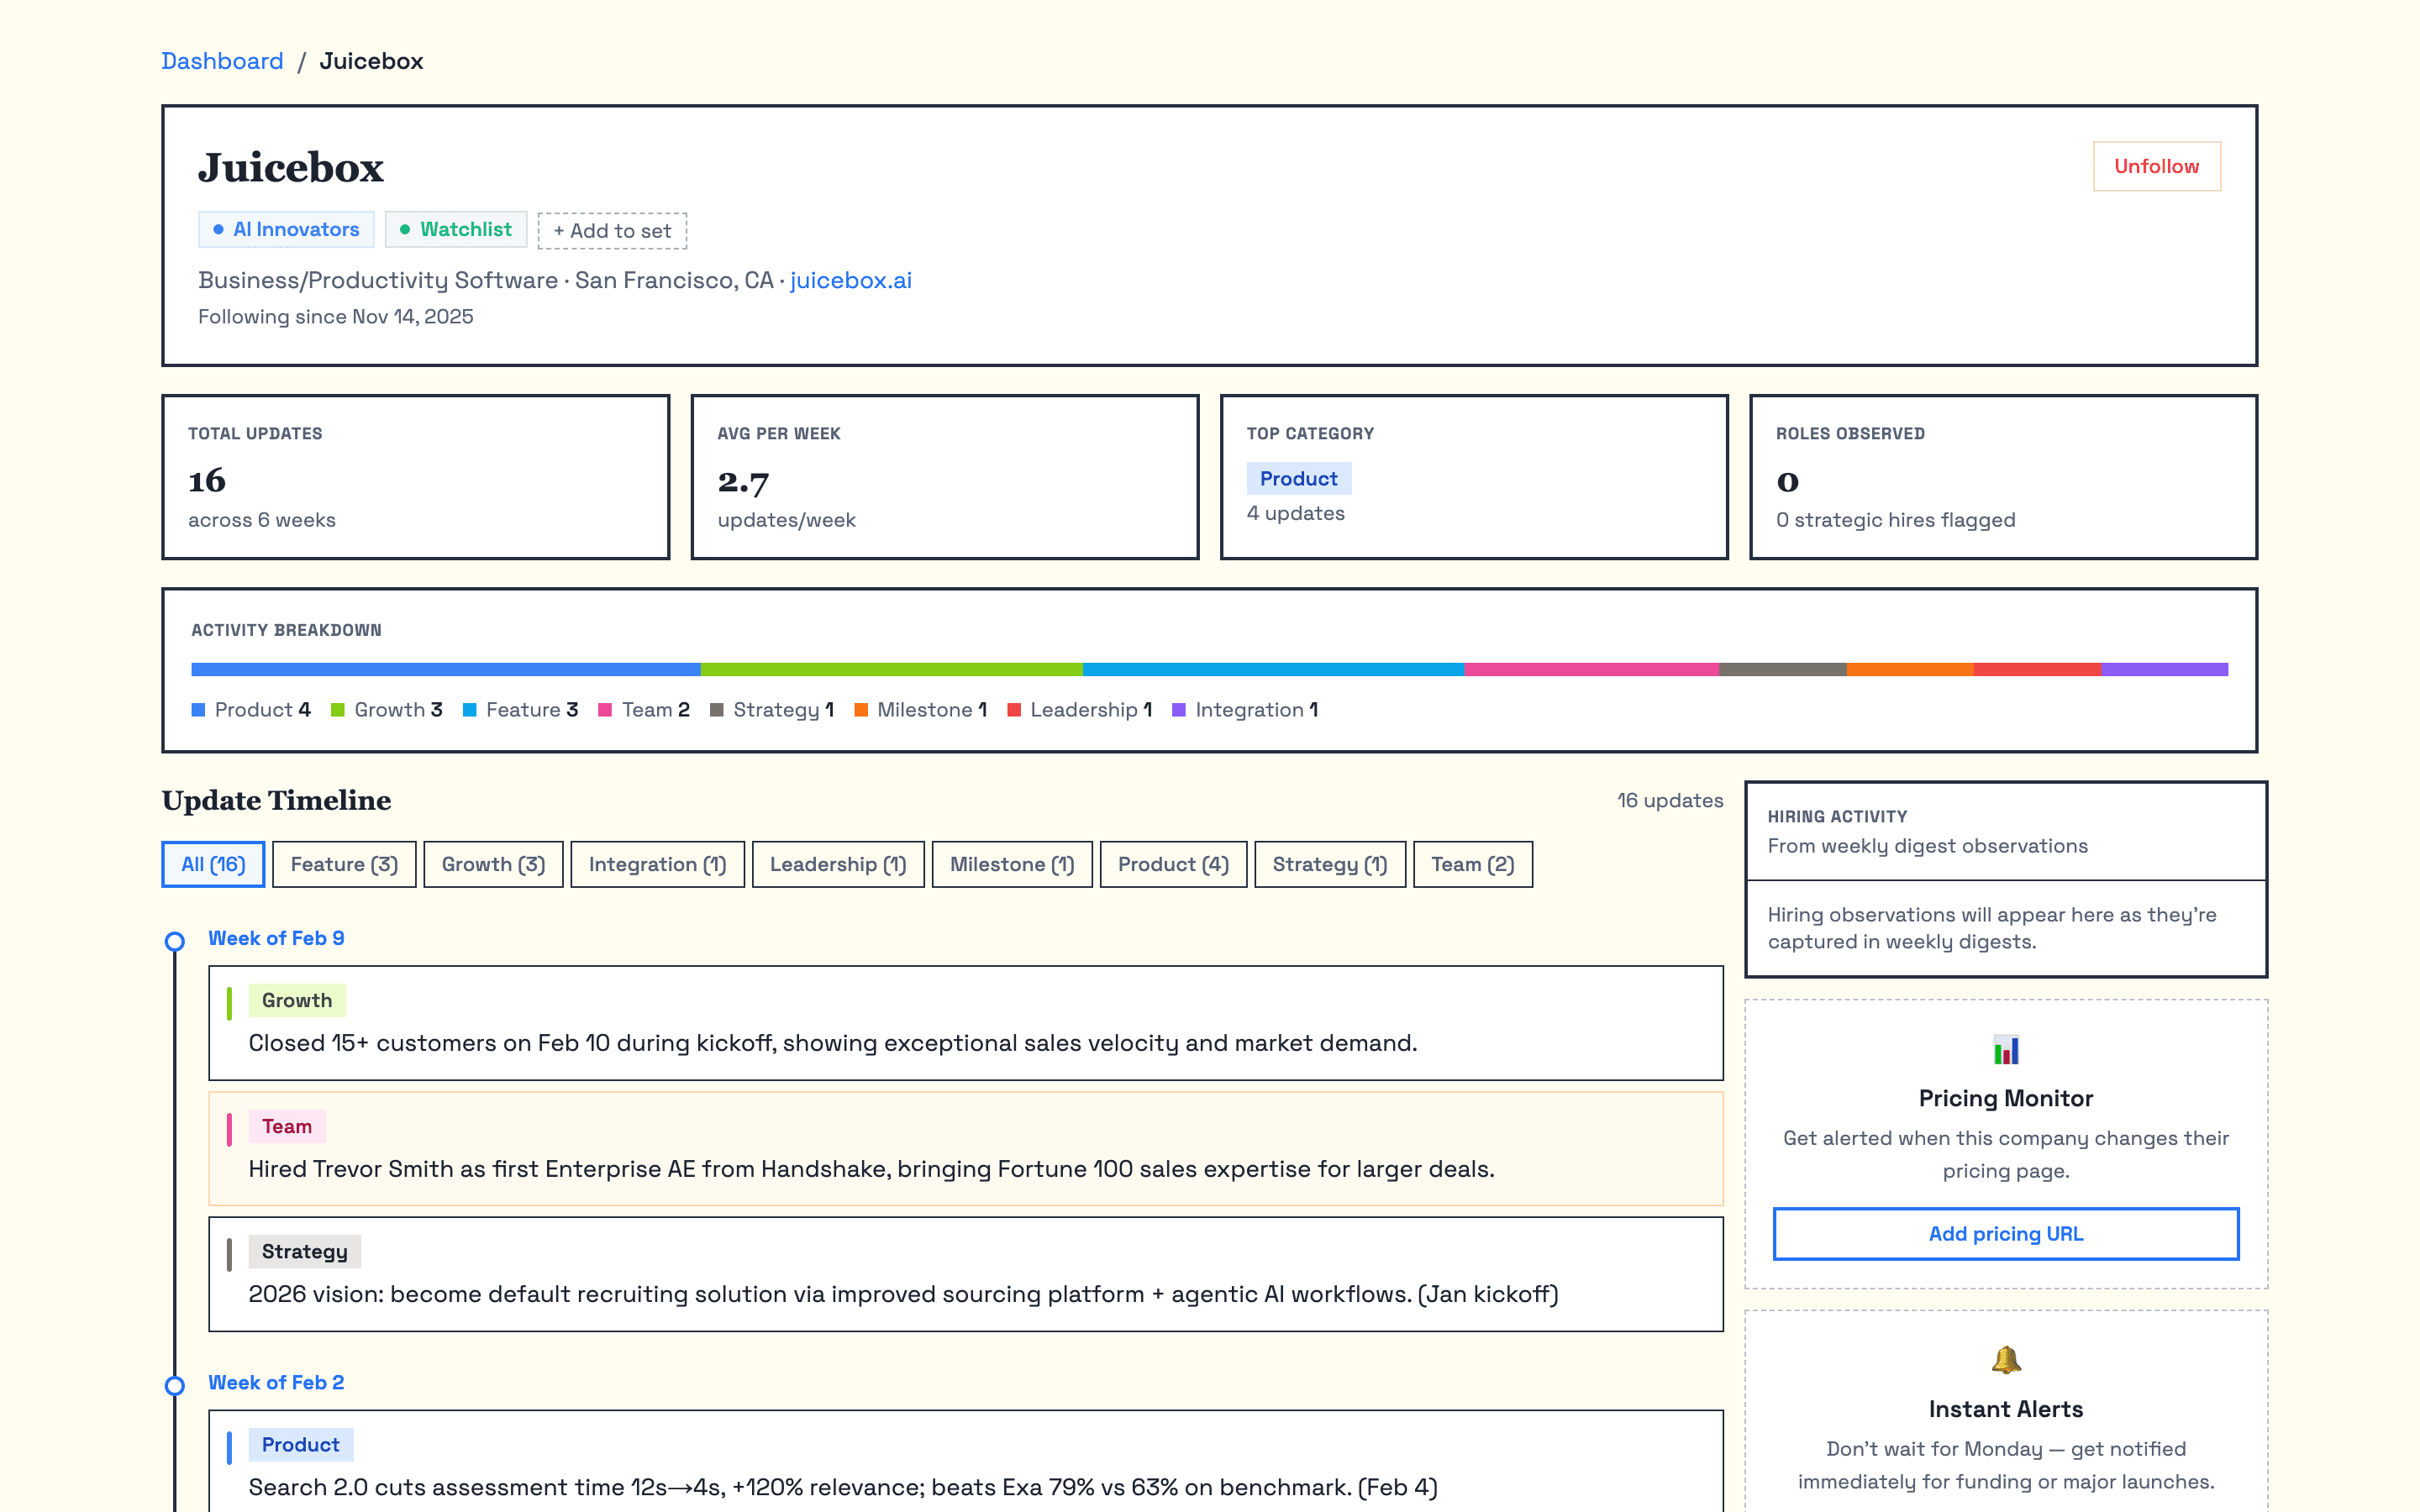The image size is (2420, 1512).
Task: Click the Pricing Monitor bar chart icon
Action: tap(2005, 1050)
